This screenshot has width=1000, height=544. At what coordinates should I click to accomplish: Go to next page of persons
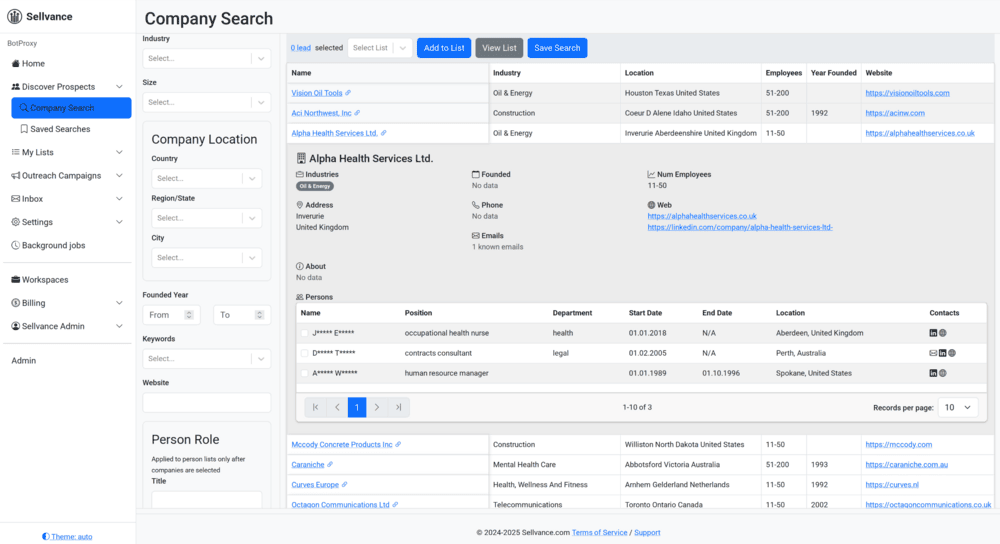[377, 407]
